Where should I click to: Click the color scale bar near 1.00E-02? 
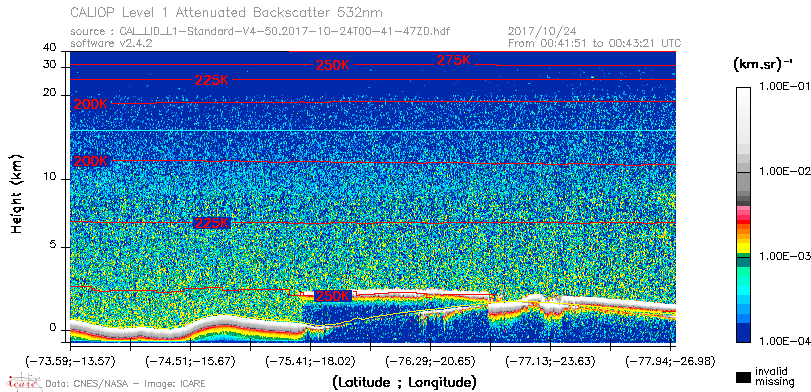[743, 171]
